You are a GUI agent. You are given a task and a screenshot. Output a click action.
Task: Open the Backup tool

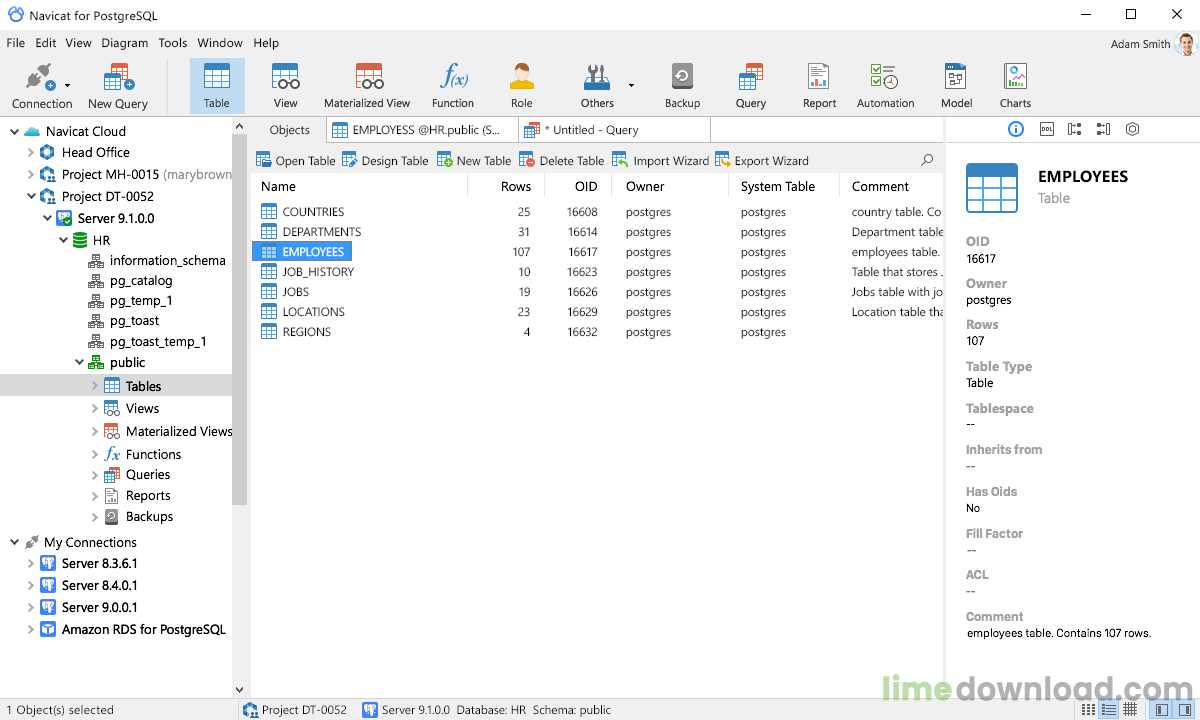point(682,85)
